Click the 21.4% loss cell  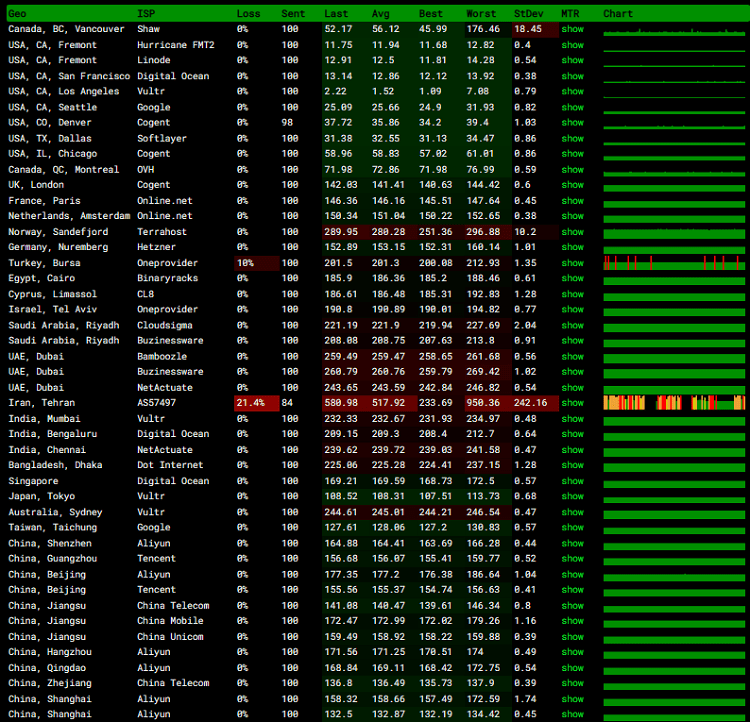[257, 403]
